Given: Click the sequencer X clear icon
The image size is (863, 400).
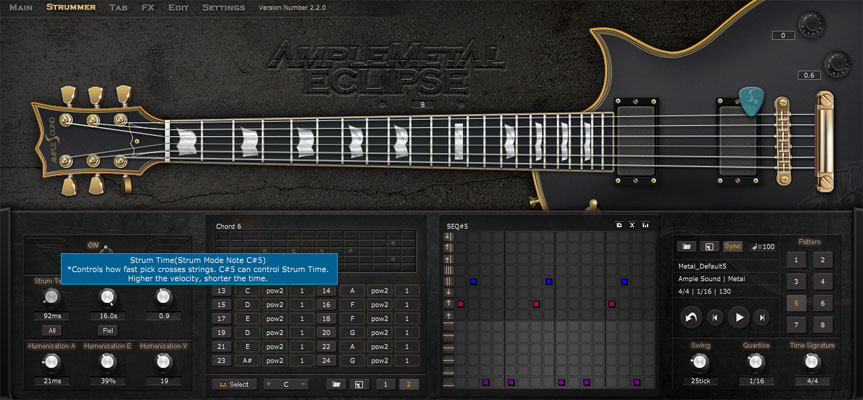Looking at the screenshot, I should pos(632,225).
